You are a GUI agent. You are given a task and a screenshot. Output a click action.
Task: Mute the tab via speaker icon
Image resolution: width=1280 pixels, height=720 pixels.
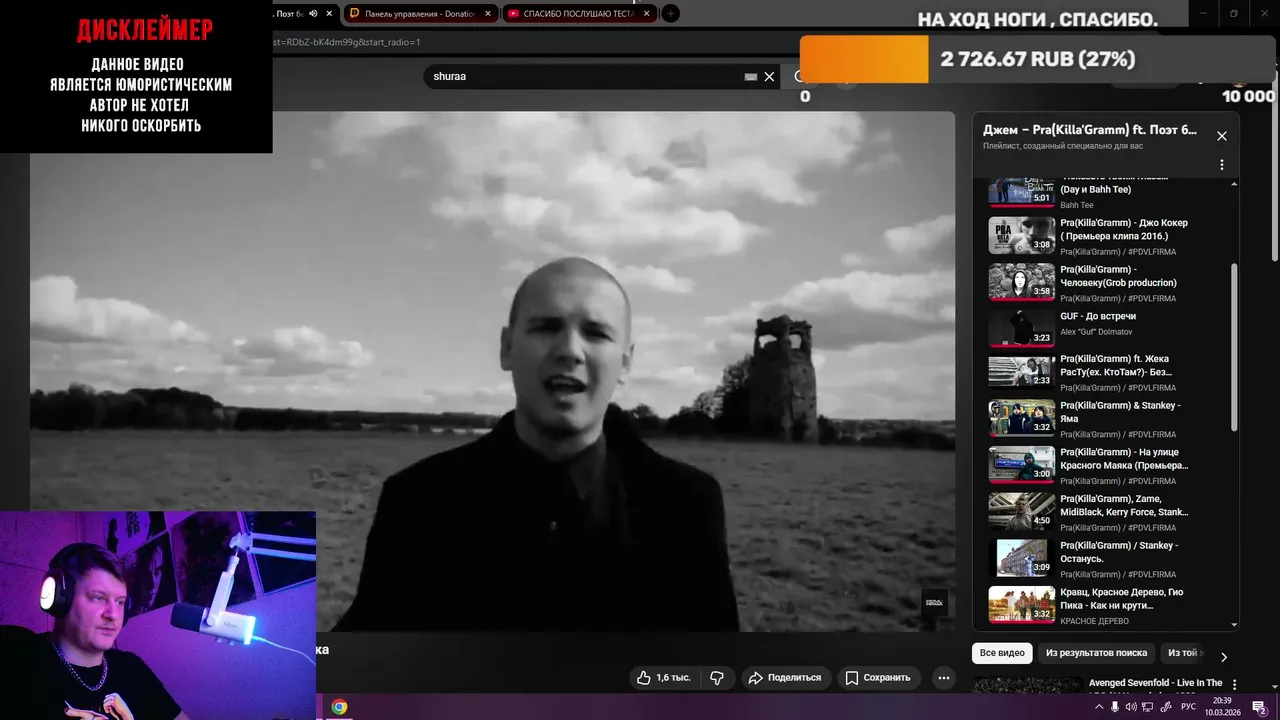[313, 14]
